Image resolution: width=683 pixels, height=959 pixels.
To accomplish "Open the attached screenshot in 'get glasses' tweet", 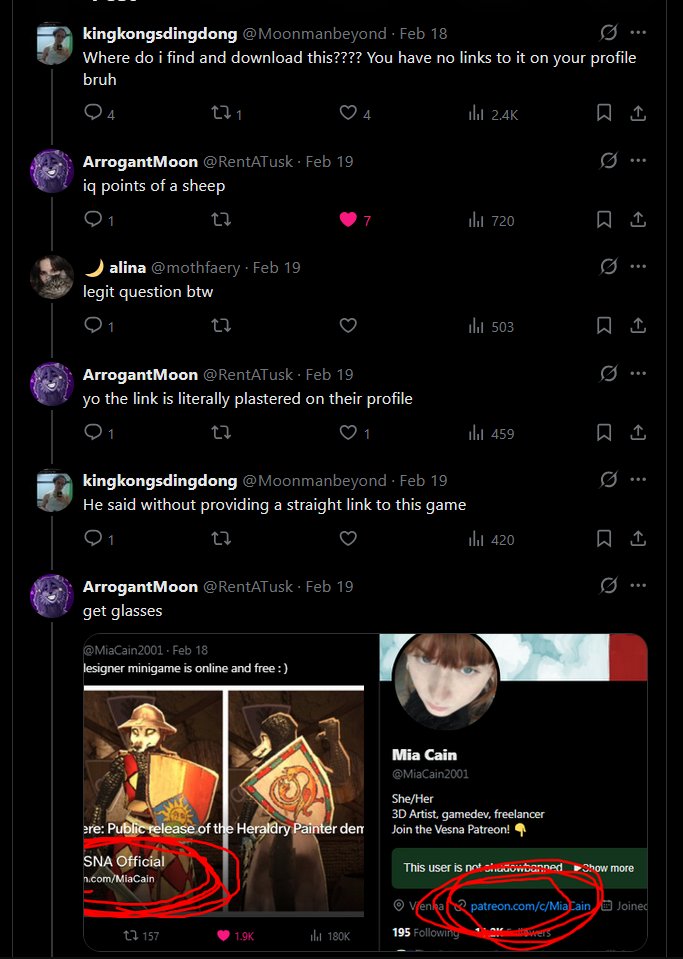I will click(365, 792).
